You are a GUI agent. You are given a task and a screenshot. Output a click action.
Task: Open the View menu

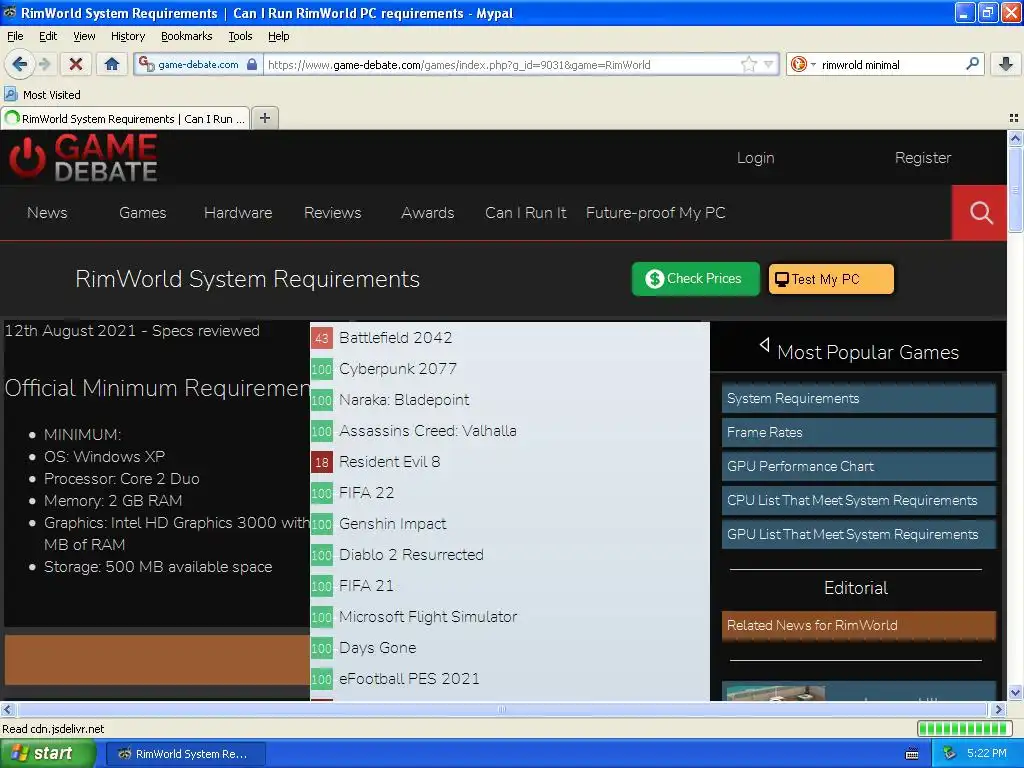click(84, 36)
